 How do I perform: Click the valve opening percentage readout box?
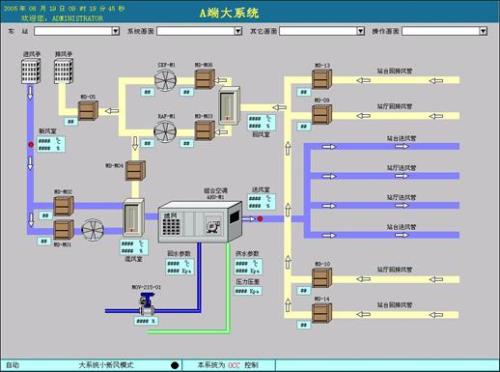pos(146,321)
